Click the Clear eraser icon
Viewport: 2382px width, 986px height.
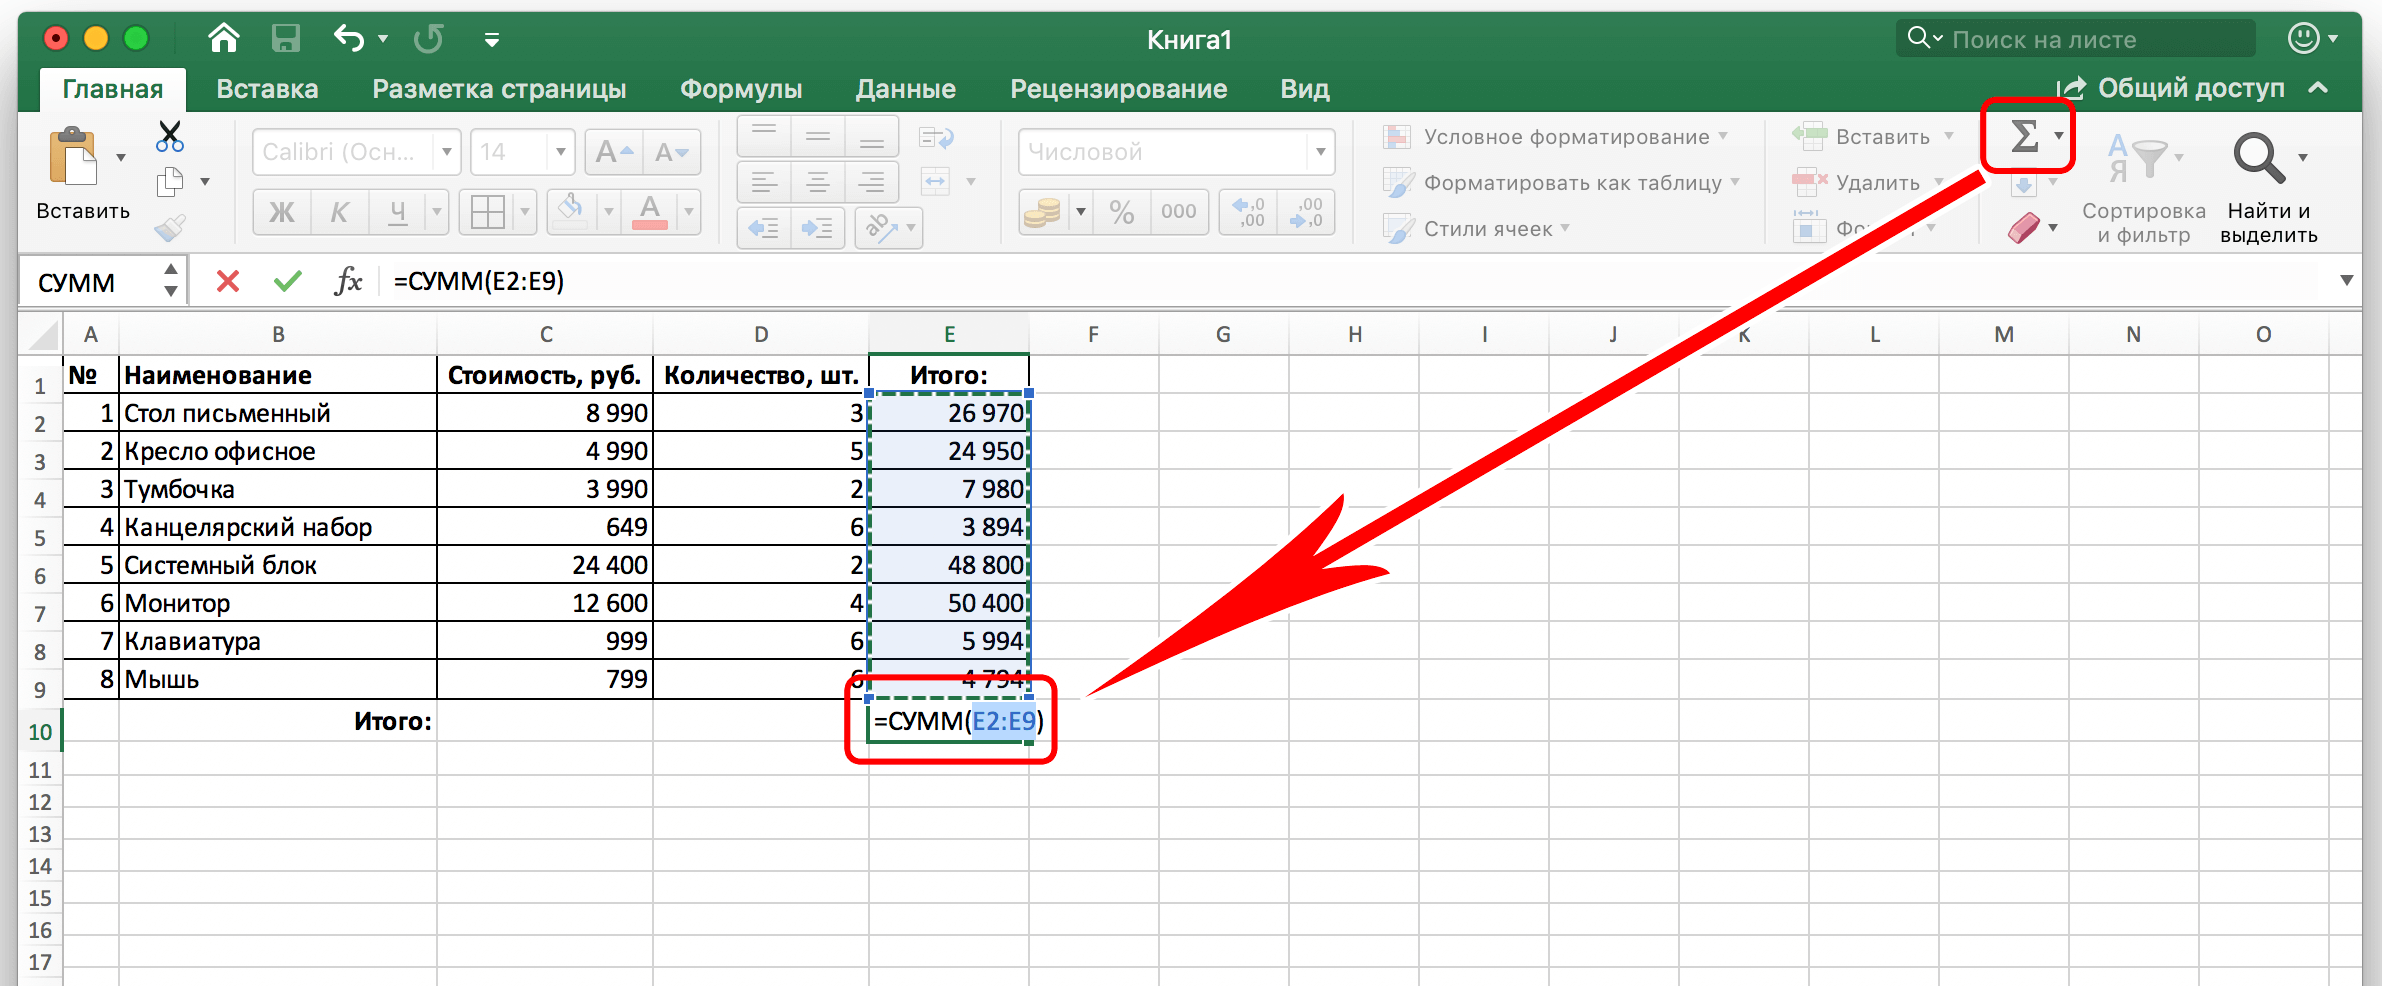(x=2023, y=228)
